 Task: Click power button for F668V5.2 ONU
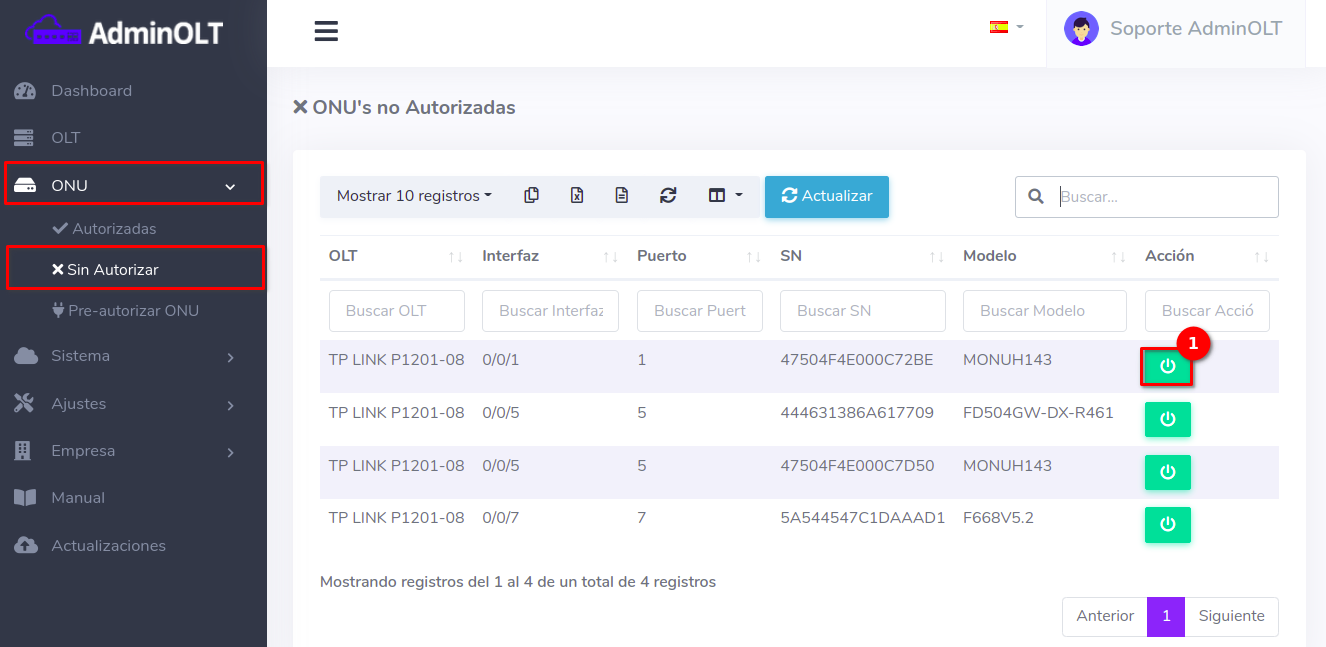(x=1167, y=524)
